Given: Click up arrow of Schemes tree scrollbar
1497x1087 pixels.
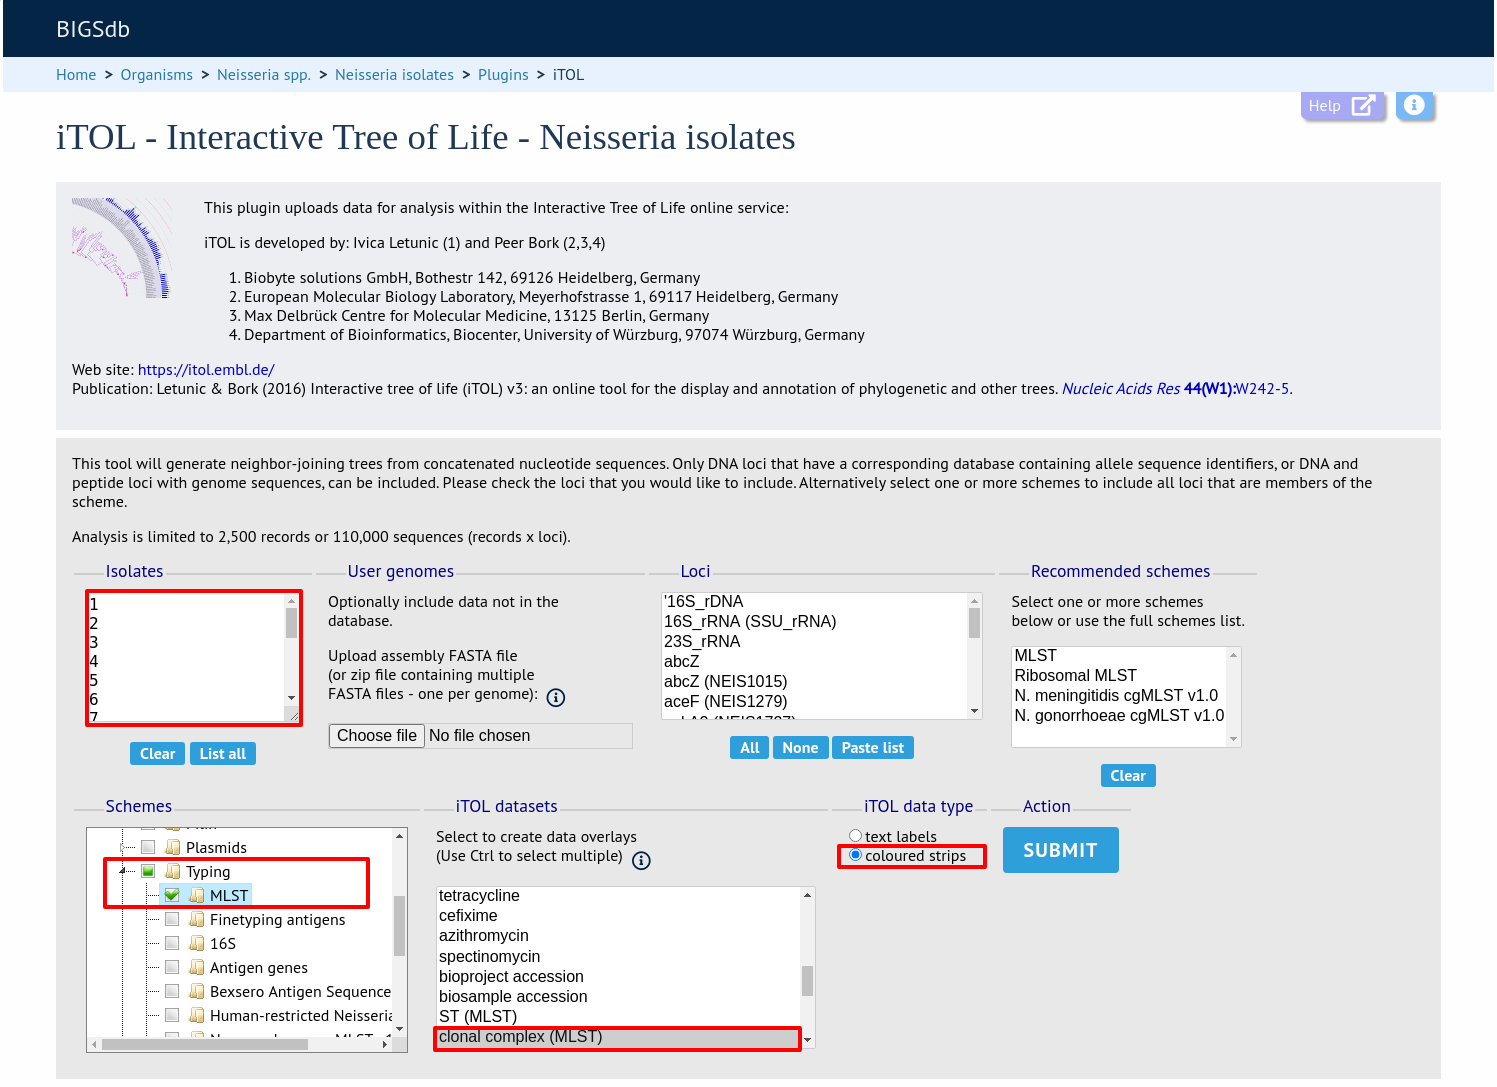Looking at the screenshot, I should (400, 836).
